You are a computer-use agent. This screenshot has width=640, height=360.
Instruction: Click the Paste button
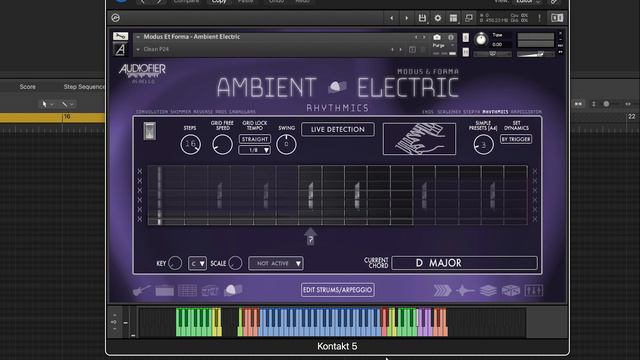(245, 2)
